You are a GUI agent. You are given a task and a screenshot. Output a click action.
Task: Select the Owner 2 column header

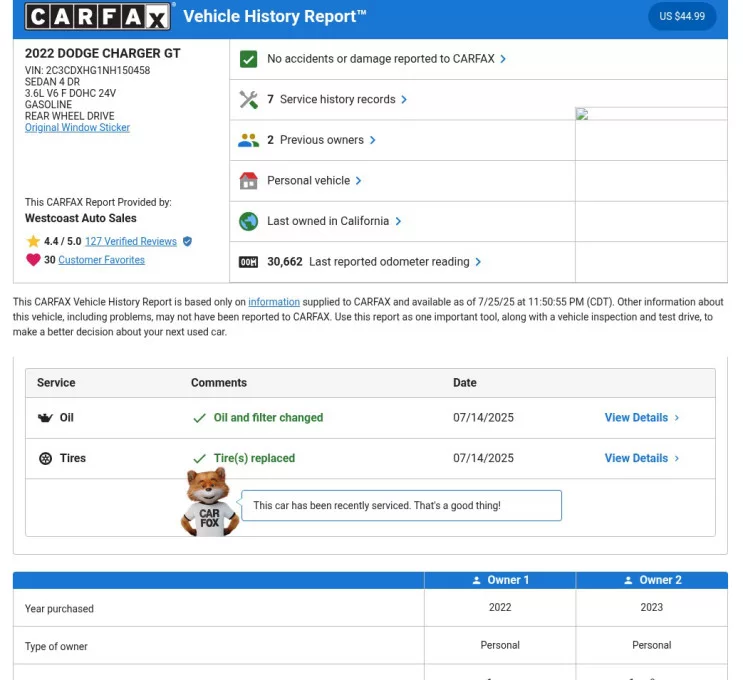(x=652, y=580)
